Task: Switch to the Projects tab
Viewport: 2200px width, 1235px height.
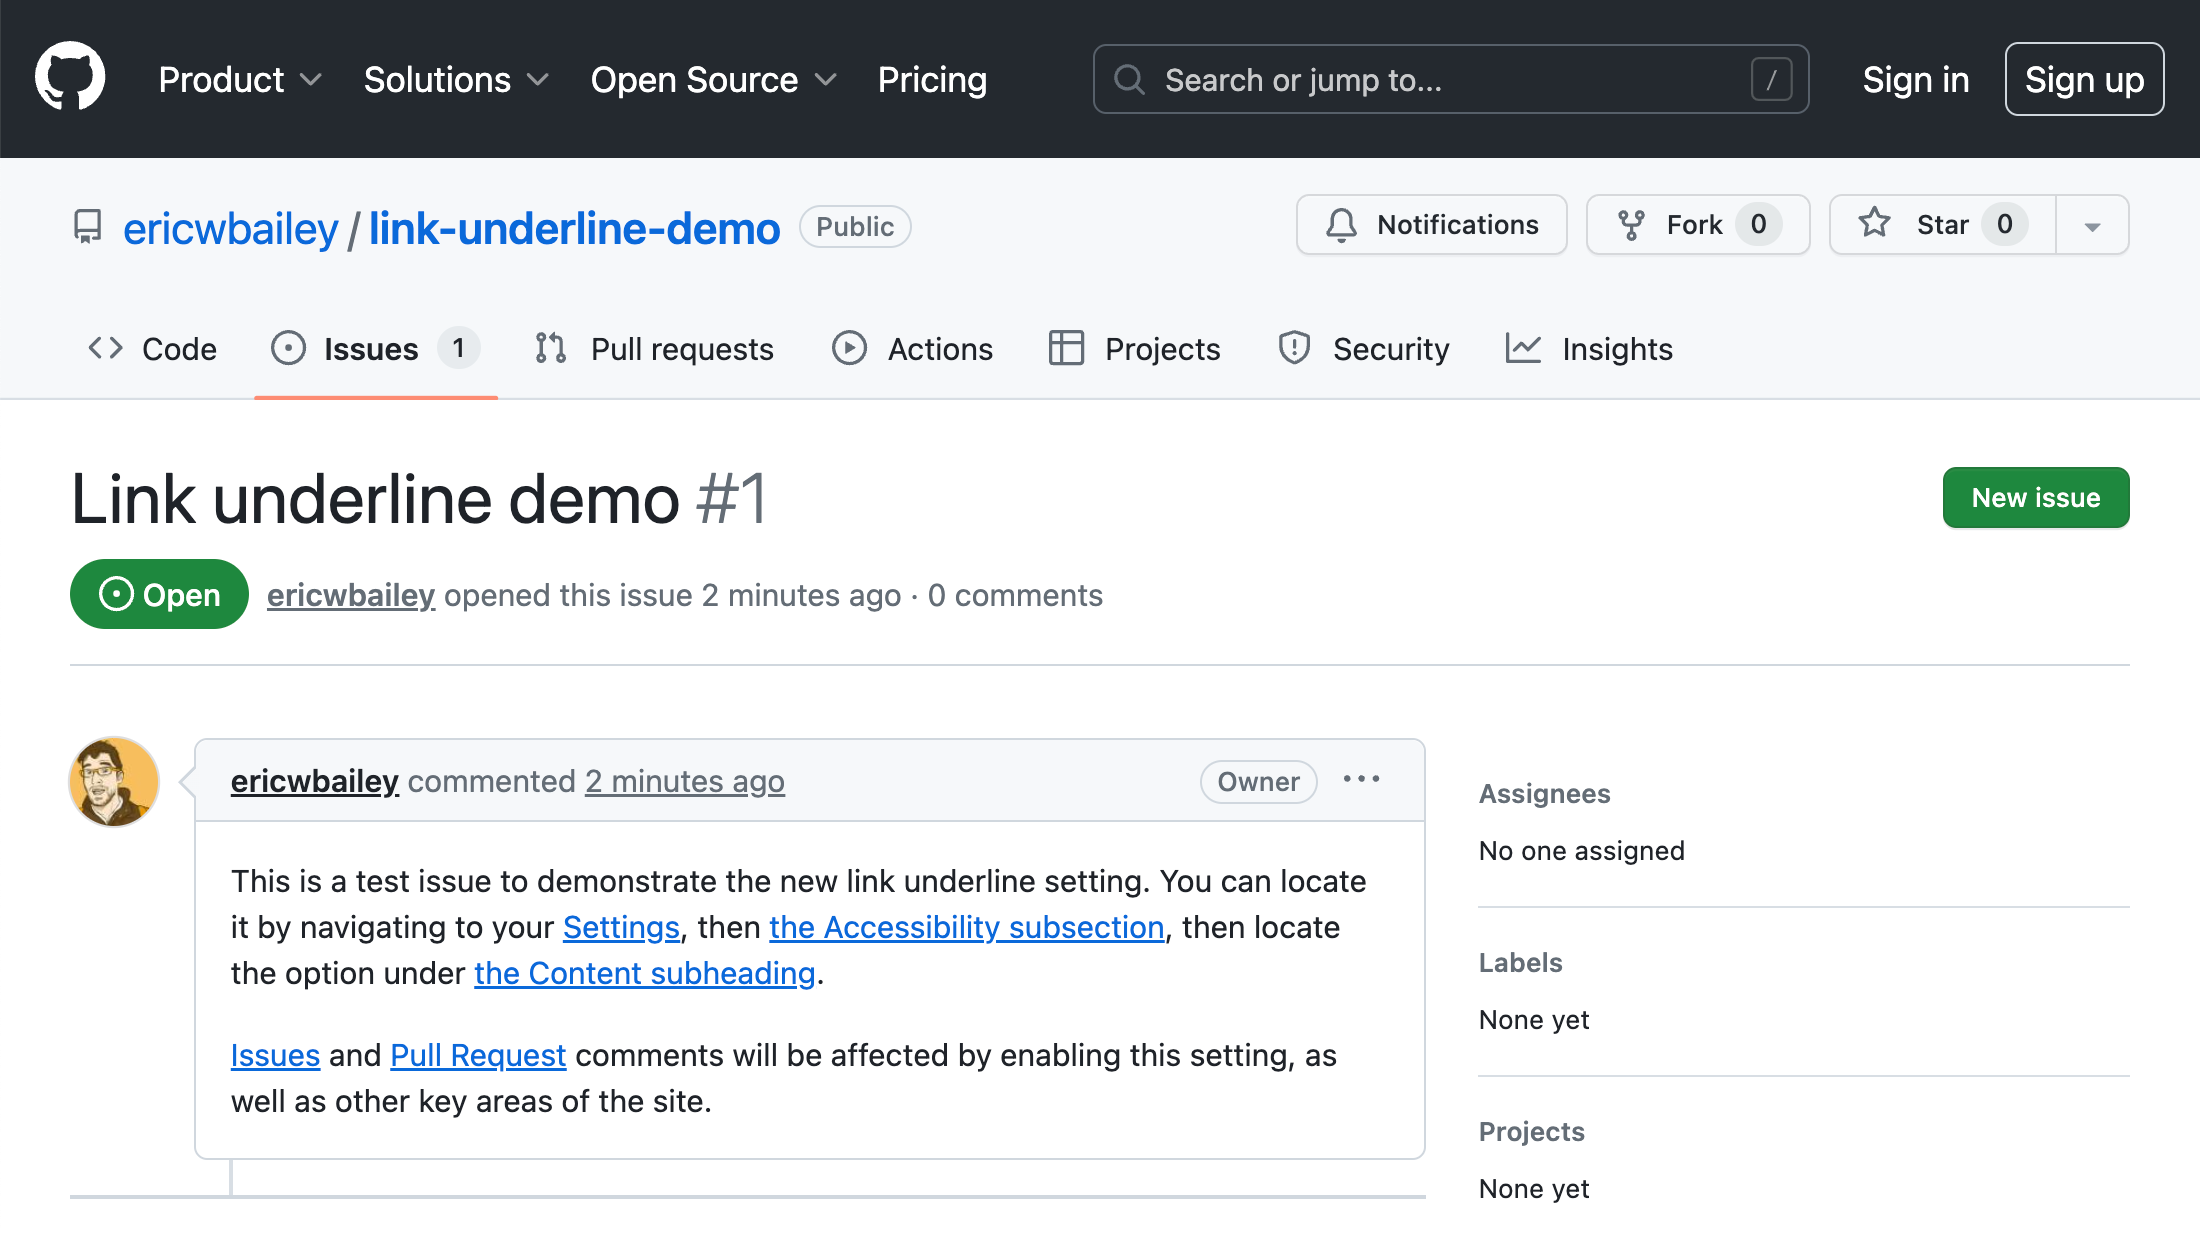Action: [x=1134, y=349]
